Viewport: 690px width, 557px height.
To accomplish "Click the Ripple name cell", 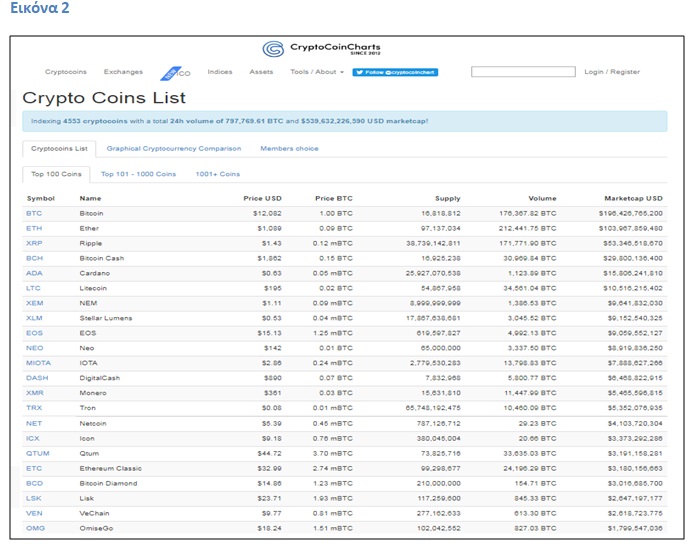I will coord(91,243).
